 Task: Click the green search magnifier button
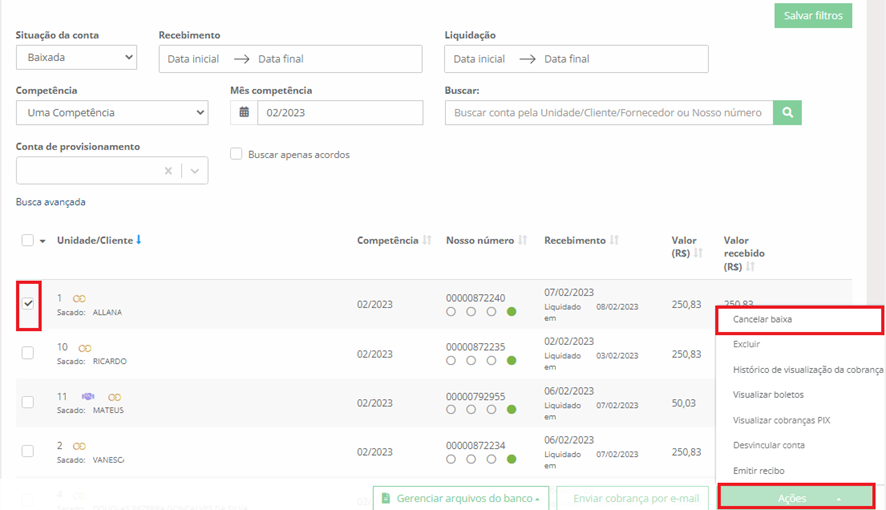tap(787, 112)
